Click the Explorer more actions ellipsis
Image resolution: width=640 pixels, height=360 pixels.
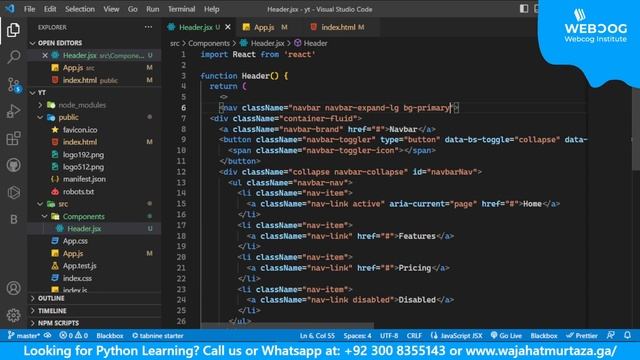tap(148, 27)
